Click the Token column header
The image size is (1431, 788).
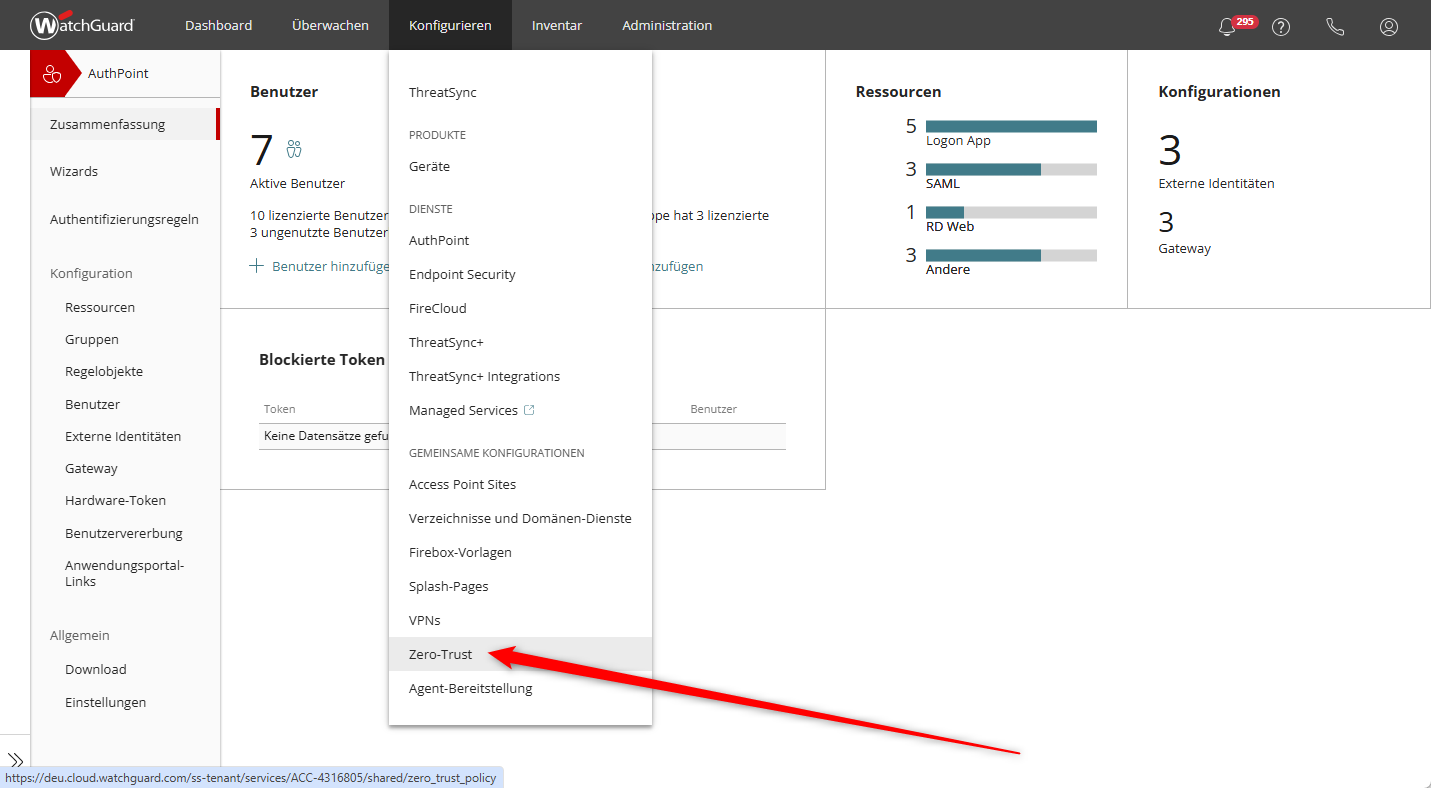click(x=280, y=409)
